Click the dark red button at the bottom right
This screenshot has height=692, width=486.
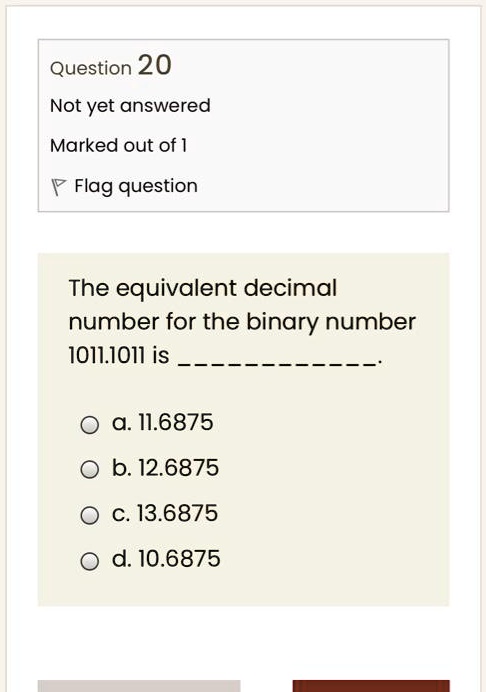[x=371, y=686]
